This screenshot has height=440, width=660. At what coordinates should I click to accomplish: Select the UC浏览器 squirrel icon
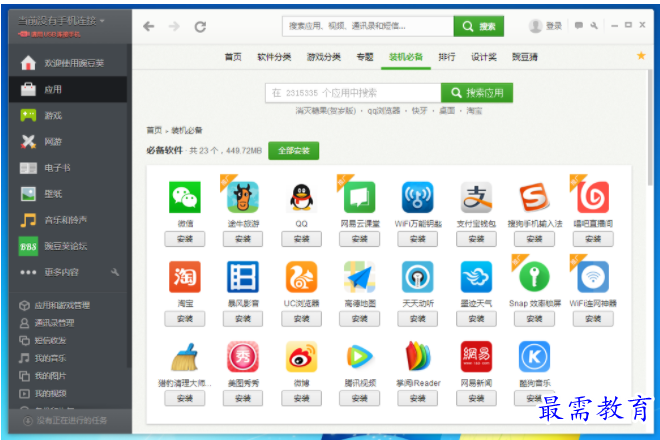click(x=301, y=277)
